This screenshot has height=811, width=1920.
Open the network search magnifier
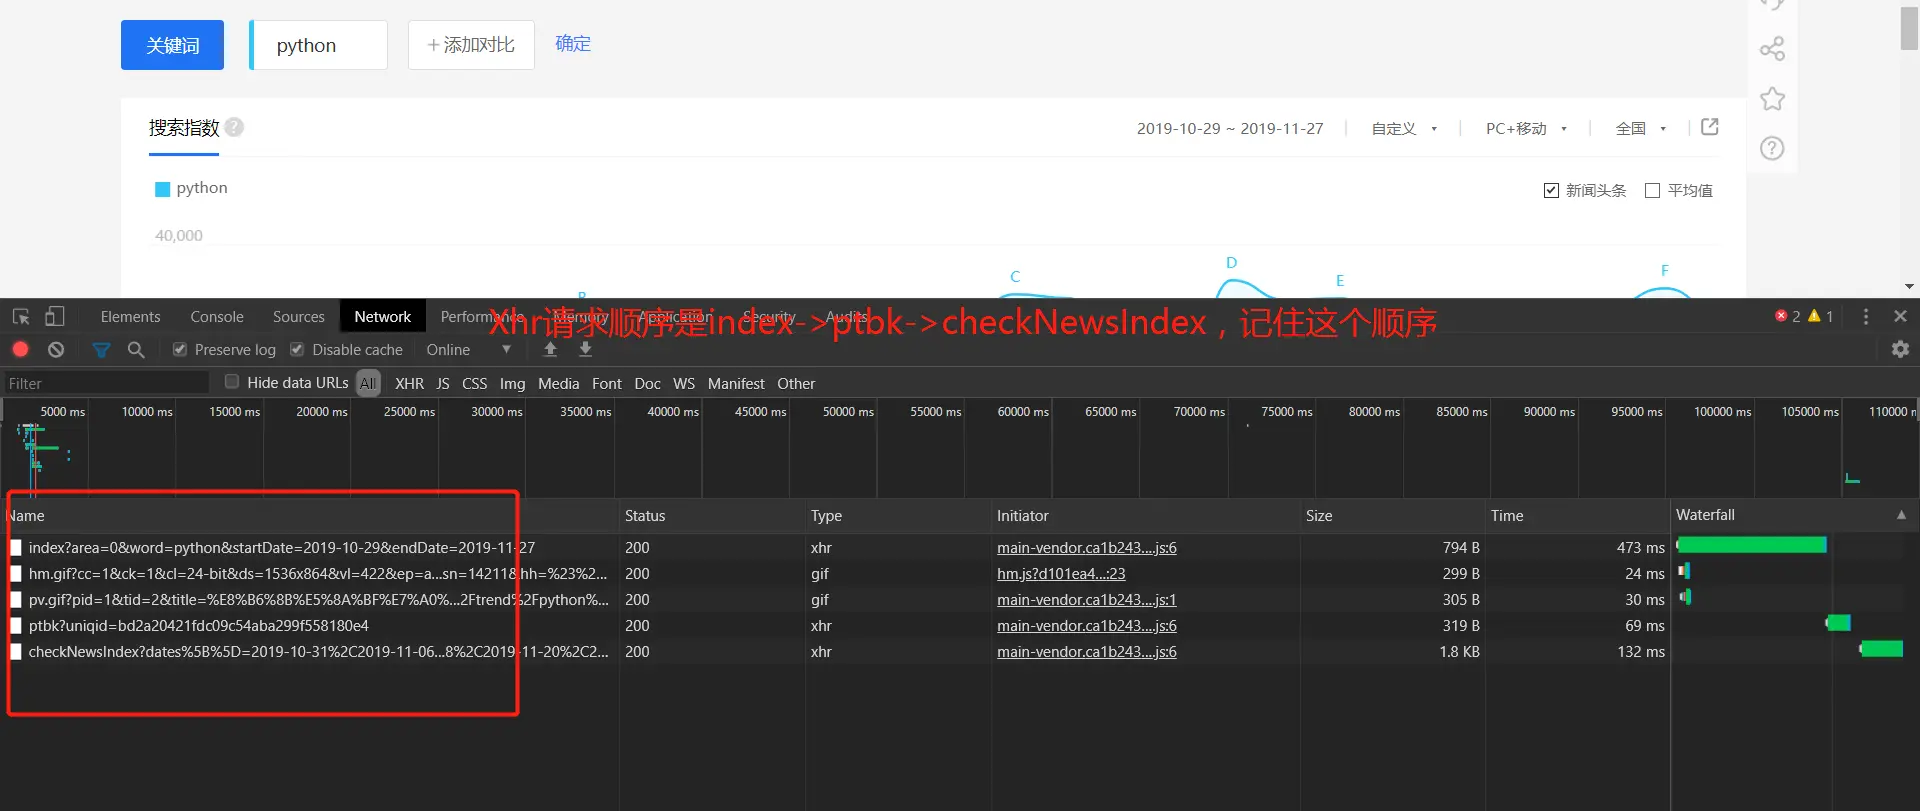136,349
